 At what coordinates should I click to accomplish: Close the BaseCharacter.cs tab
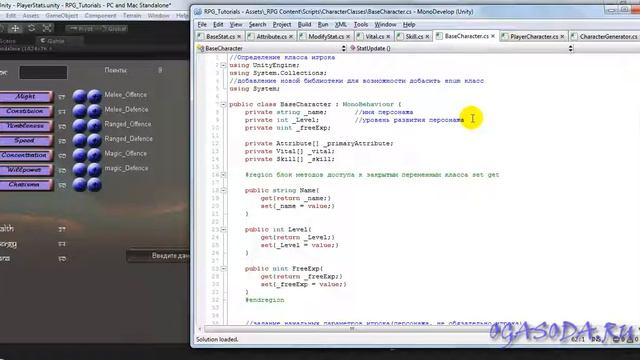pyautogui.click(x=493, y=36)
